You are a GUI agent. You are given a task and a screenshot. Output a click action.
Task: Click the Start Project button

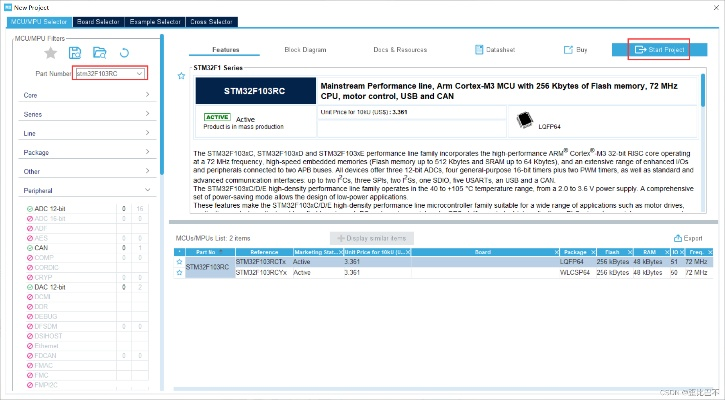(658, 49)
